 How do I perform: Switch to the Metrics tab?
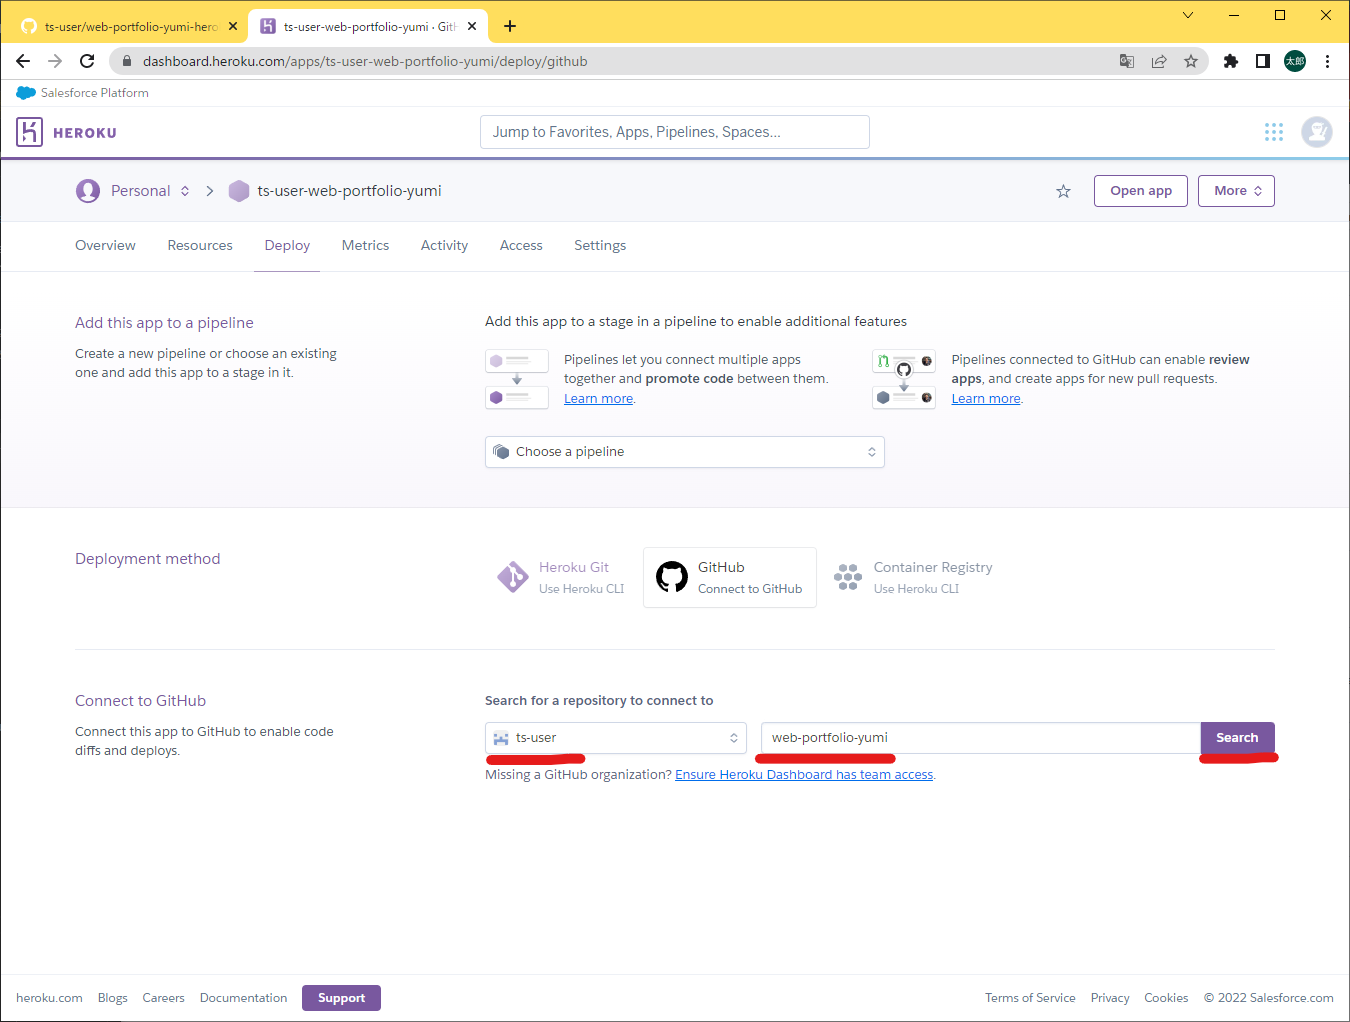tap(365, 245)
